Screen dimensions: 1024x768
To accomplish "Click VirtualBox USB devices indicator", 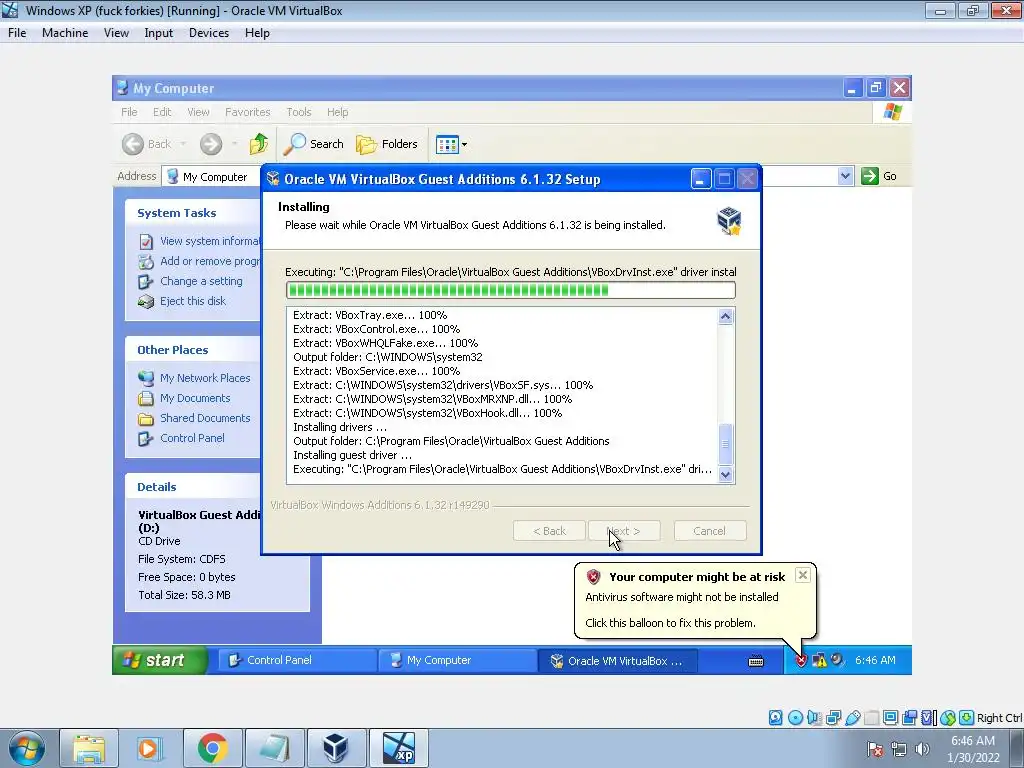I will (852, 718).
